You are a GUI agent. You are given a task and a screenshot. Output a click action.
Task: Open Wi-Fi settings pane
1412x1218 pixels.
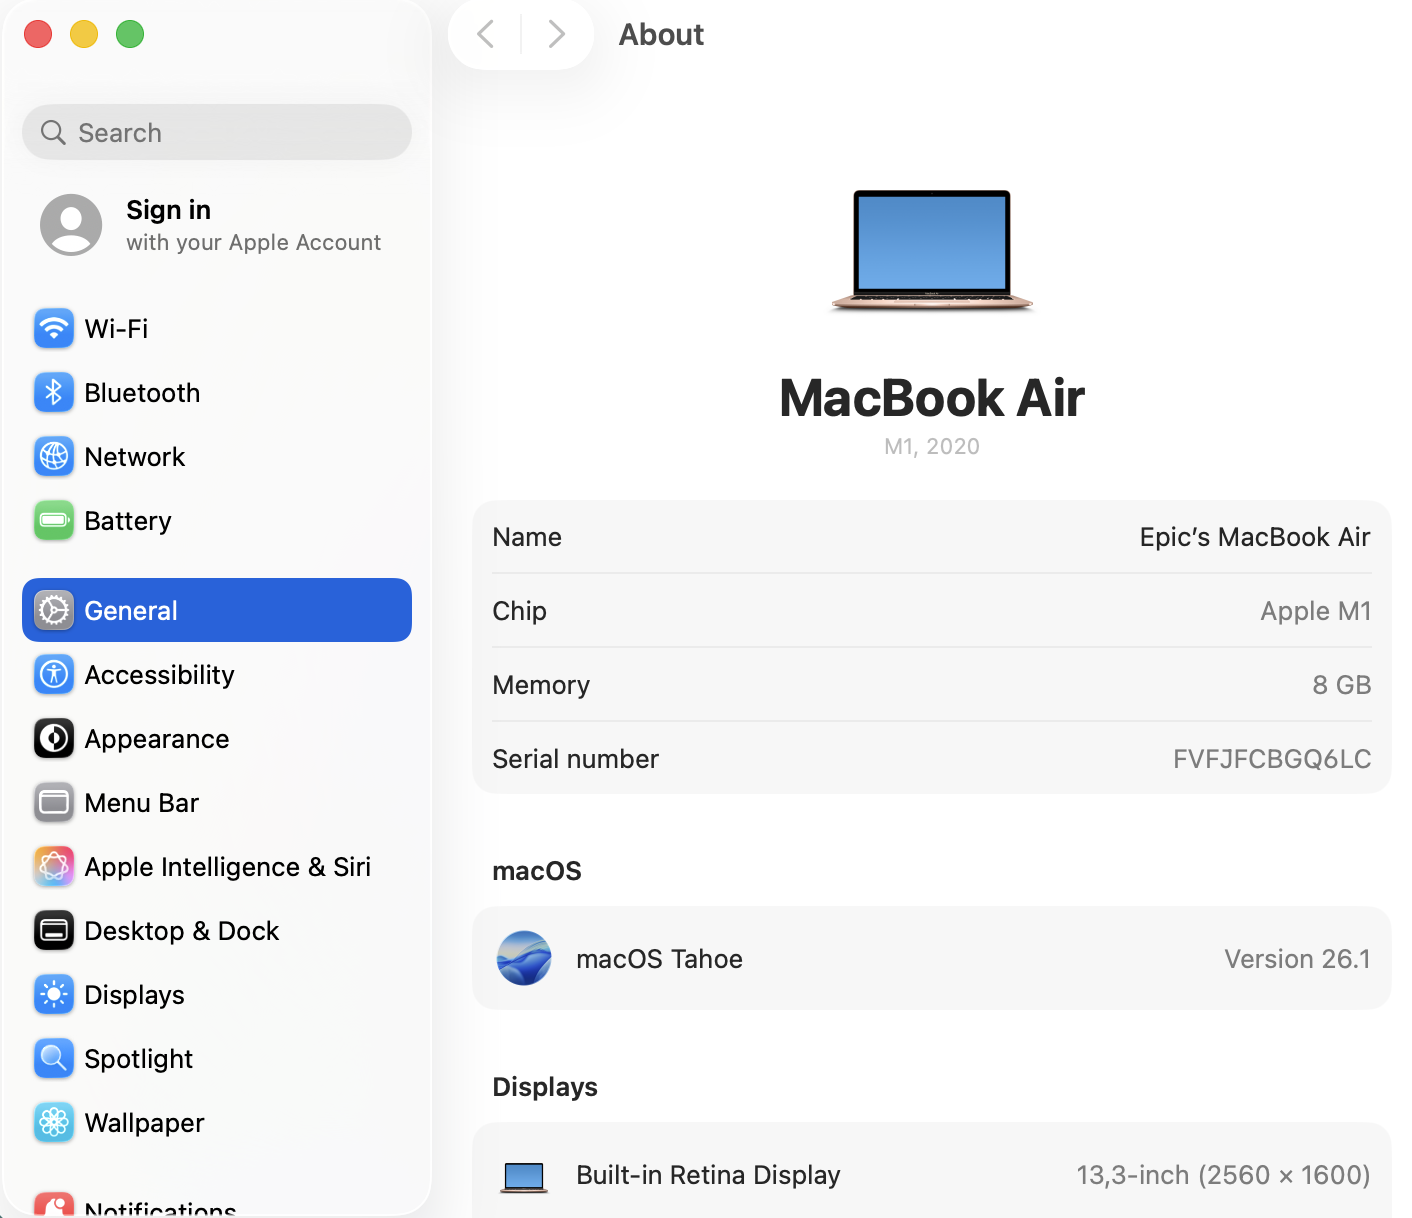point(217,328)
